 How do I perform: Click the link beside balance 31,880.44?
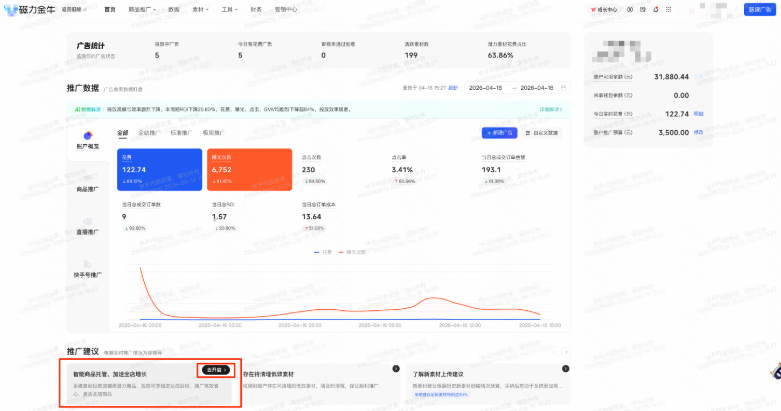(x=699, y=77)
